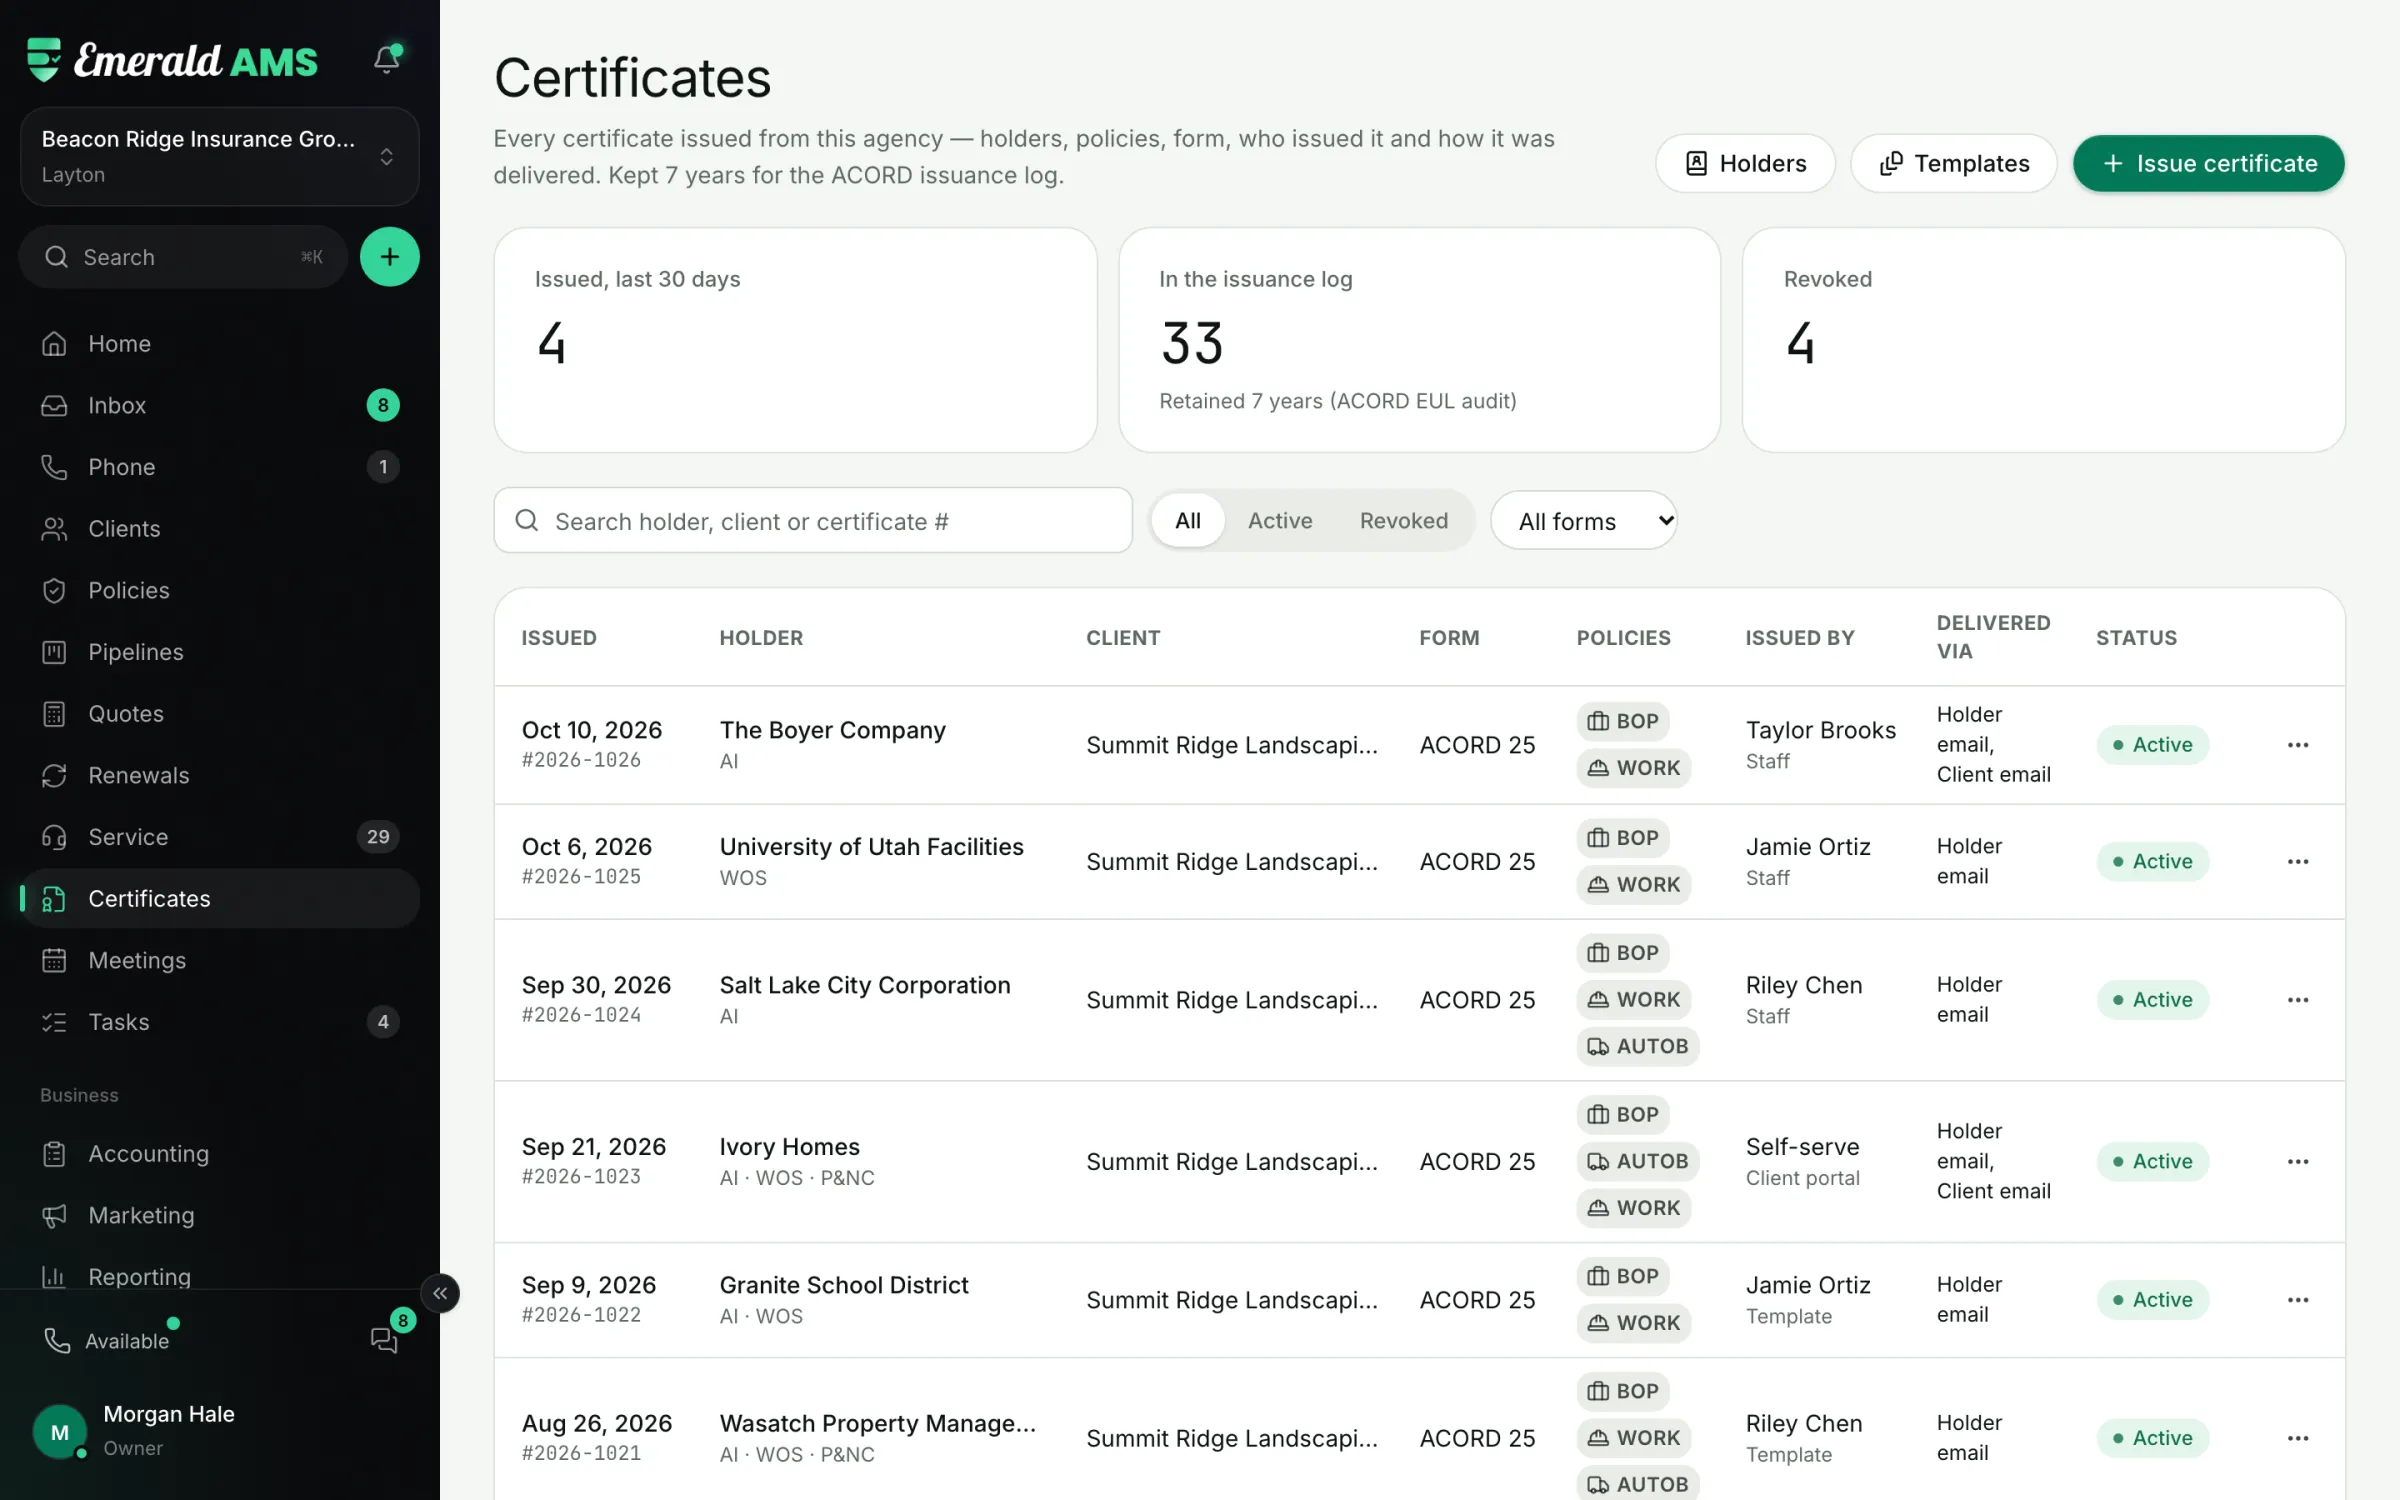Click the Issued column header
2400x1500 pixels.
(x=558, y=638)
